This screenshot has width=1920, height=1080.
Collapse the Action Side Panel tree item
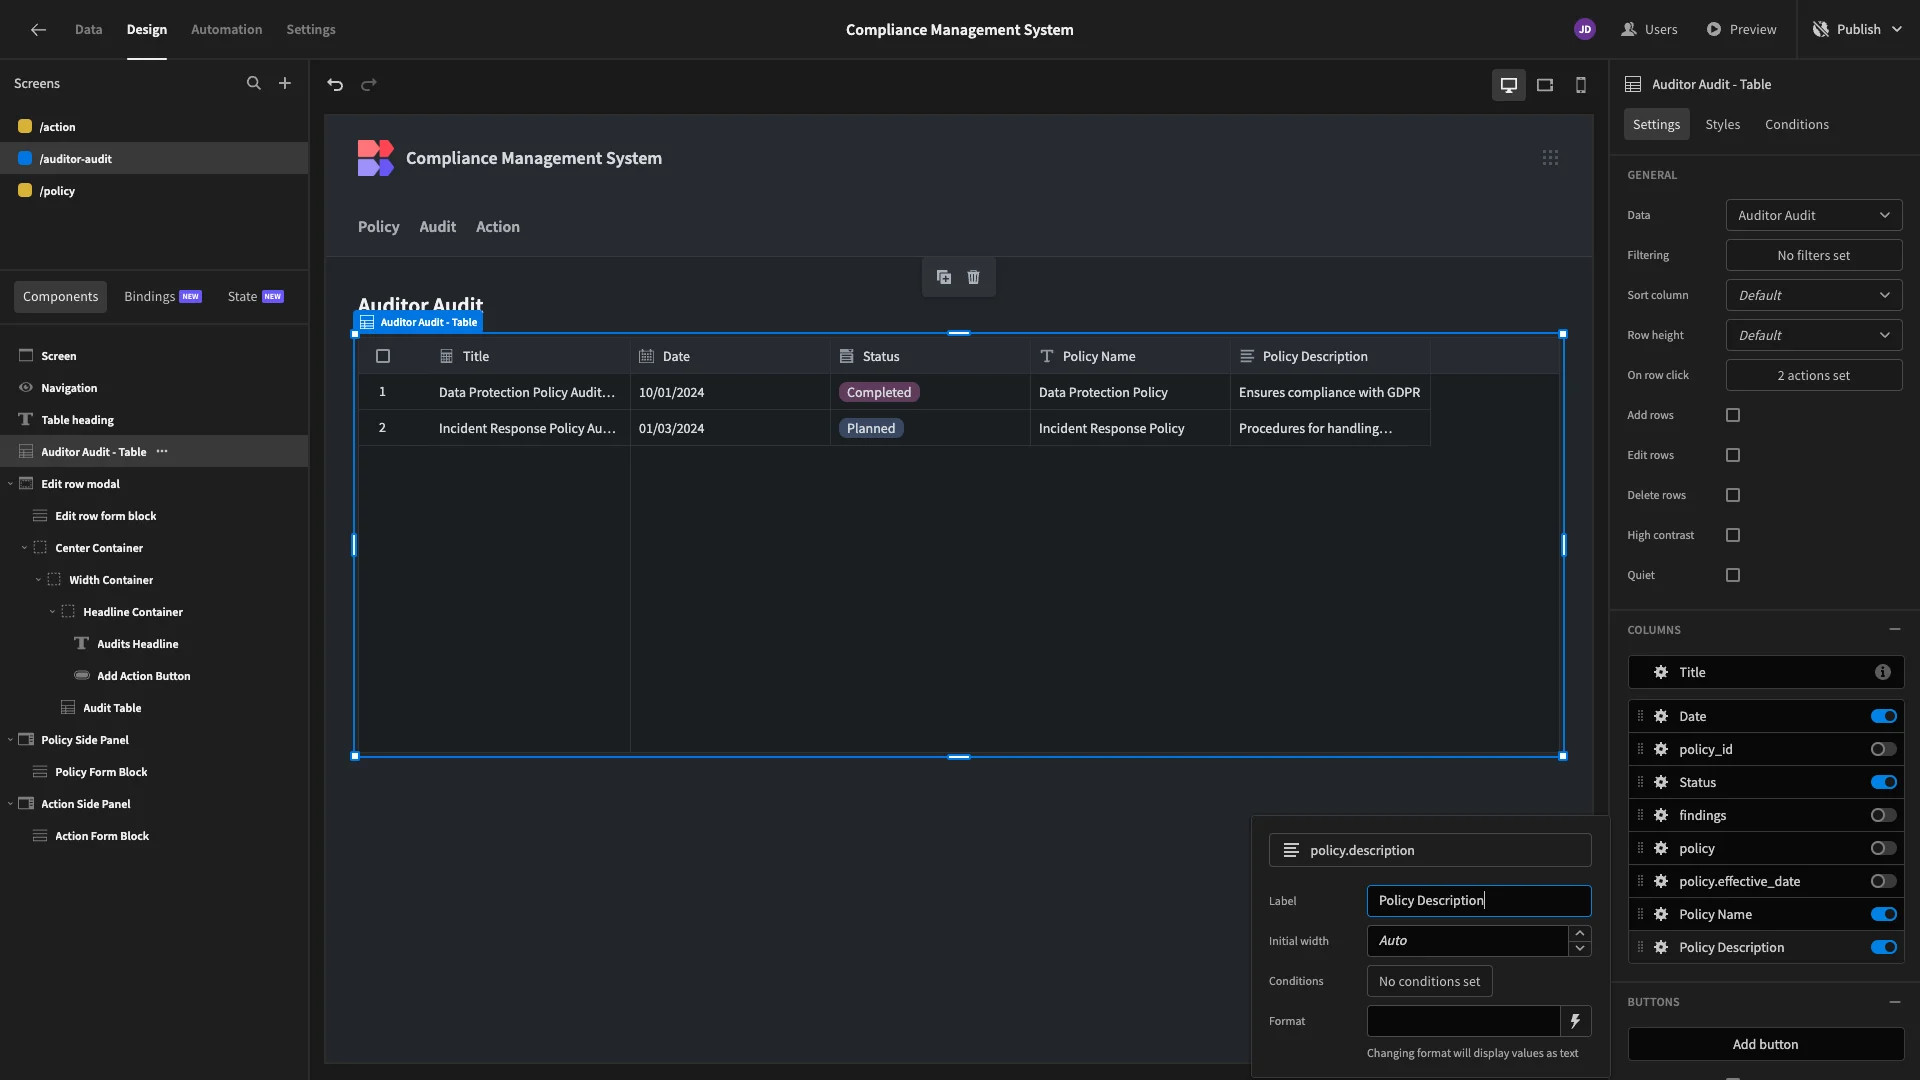pyautogui.click(x=10, y=804)
